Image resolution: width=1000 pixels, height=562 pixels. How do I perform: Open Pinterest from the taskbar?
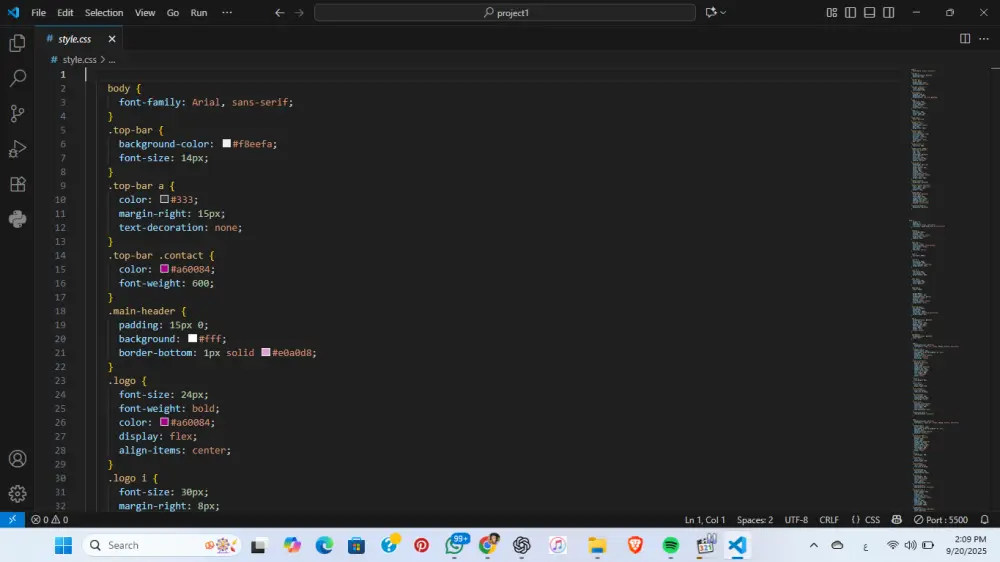click(x=422, y=545)
